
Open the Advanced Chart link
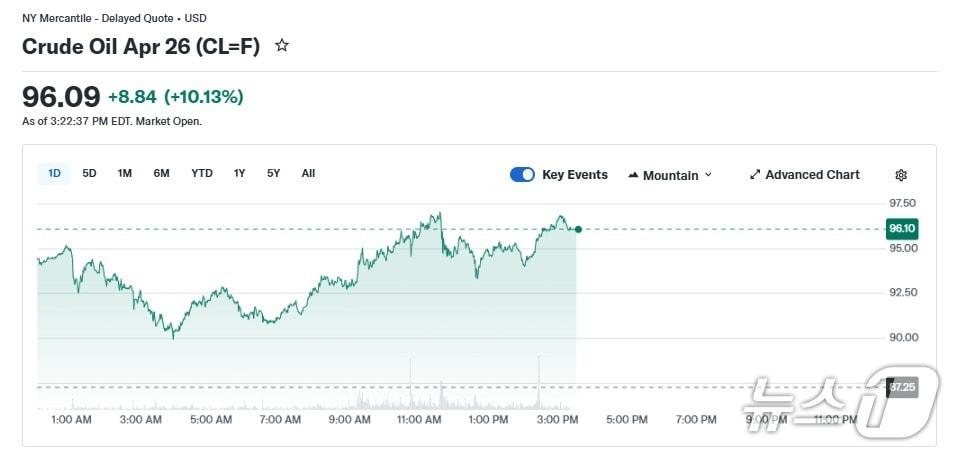coord(812,175)
